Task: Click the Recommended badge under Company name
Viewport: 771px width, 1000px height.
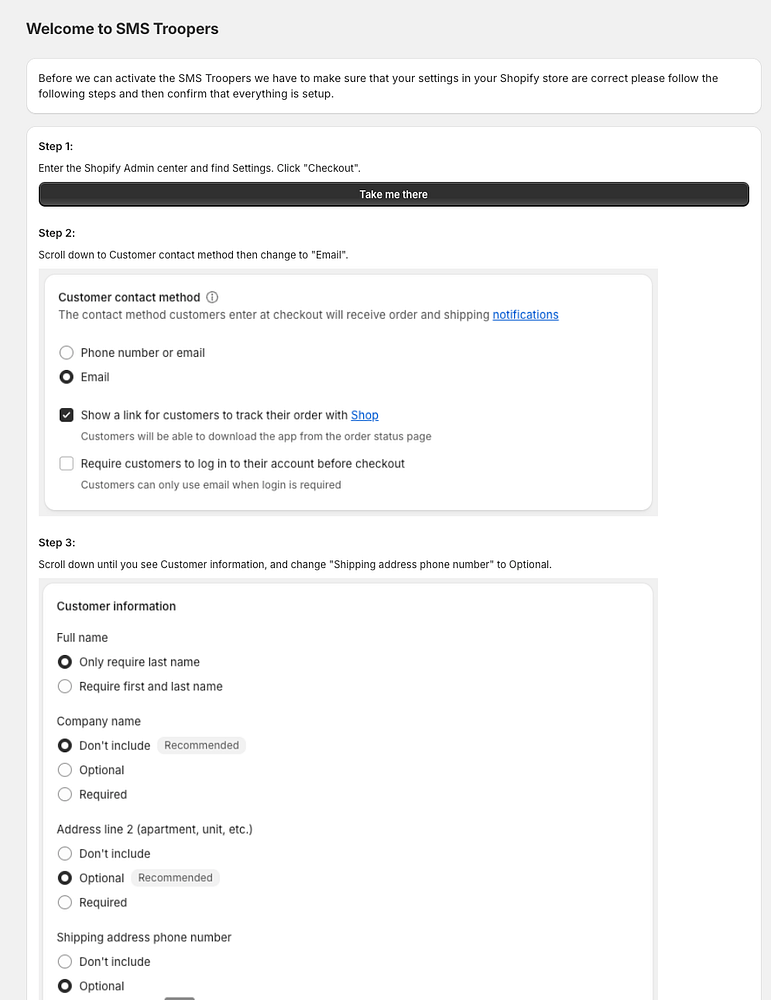Action: click(x=201, y=746)
